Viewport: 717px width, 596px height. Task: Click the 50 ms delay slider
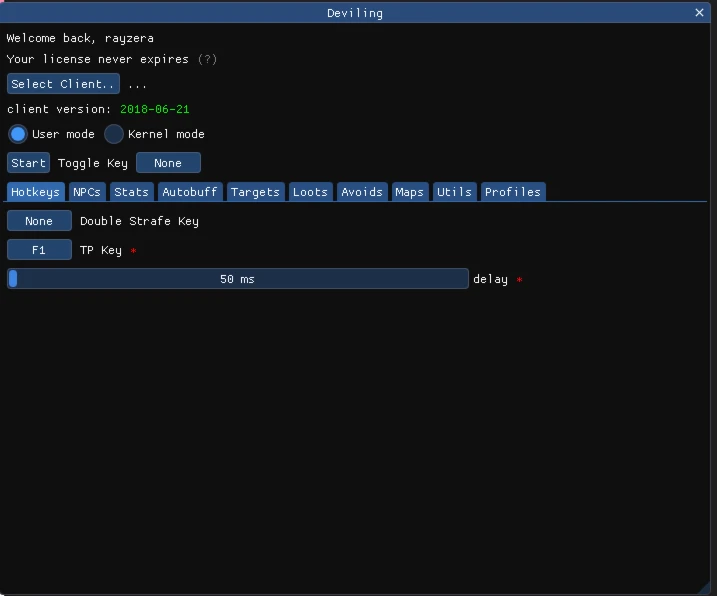[x=237, y=279]
